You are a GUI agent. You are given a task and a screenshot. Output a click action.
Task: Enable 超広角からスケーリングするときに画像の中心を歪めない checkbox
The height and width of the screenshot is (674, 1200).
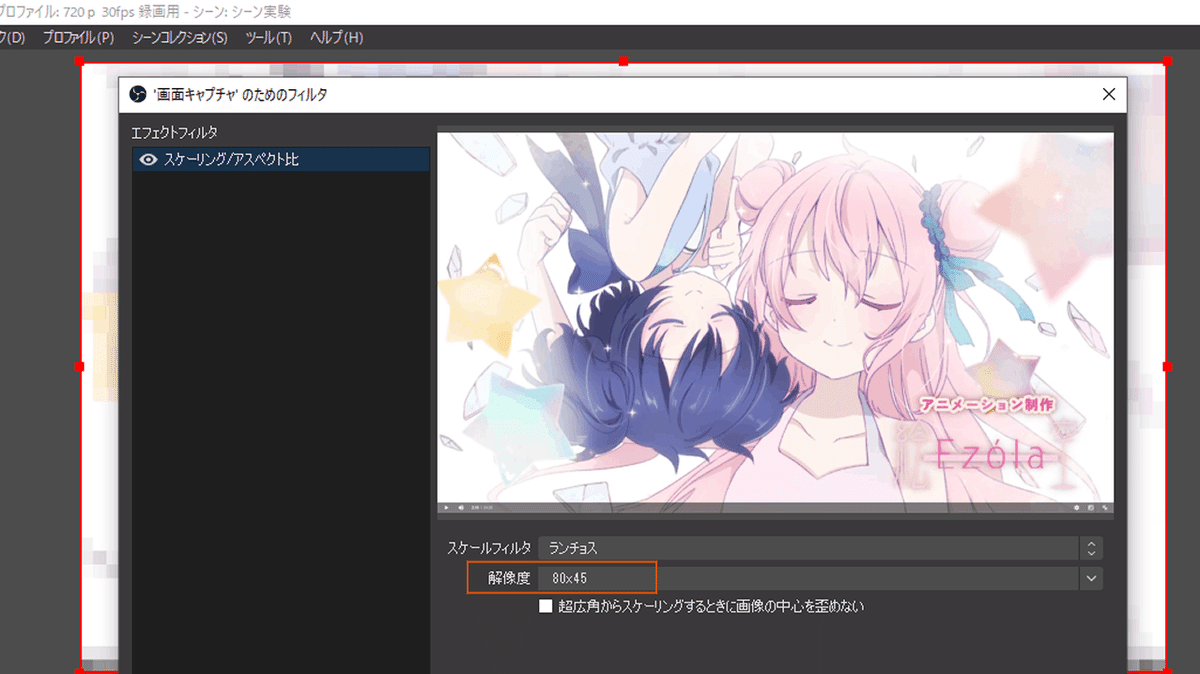[x=546, y=606]
